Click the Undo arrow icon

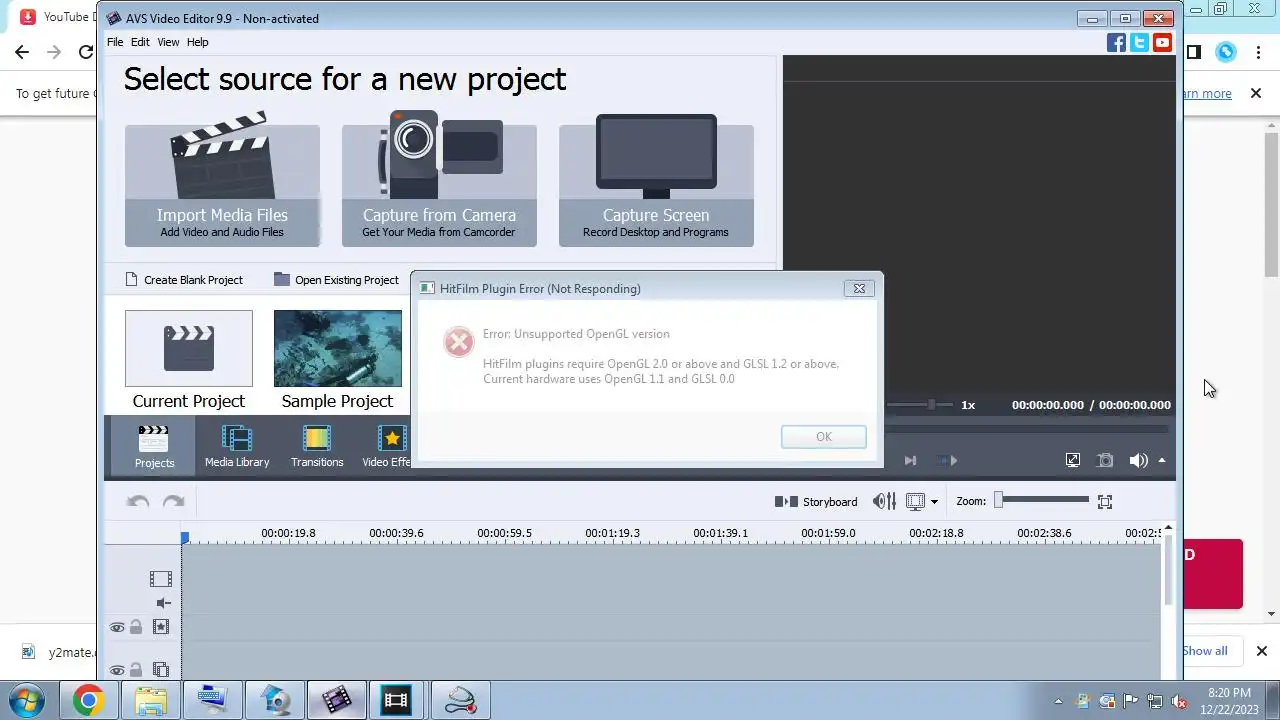pos(138,502)
